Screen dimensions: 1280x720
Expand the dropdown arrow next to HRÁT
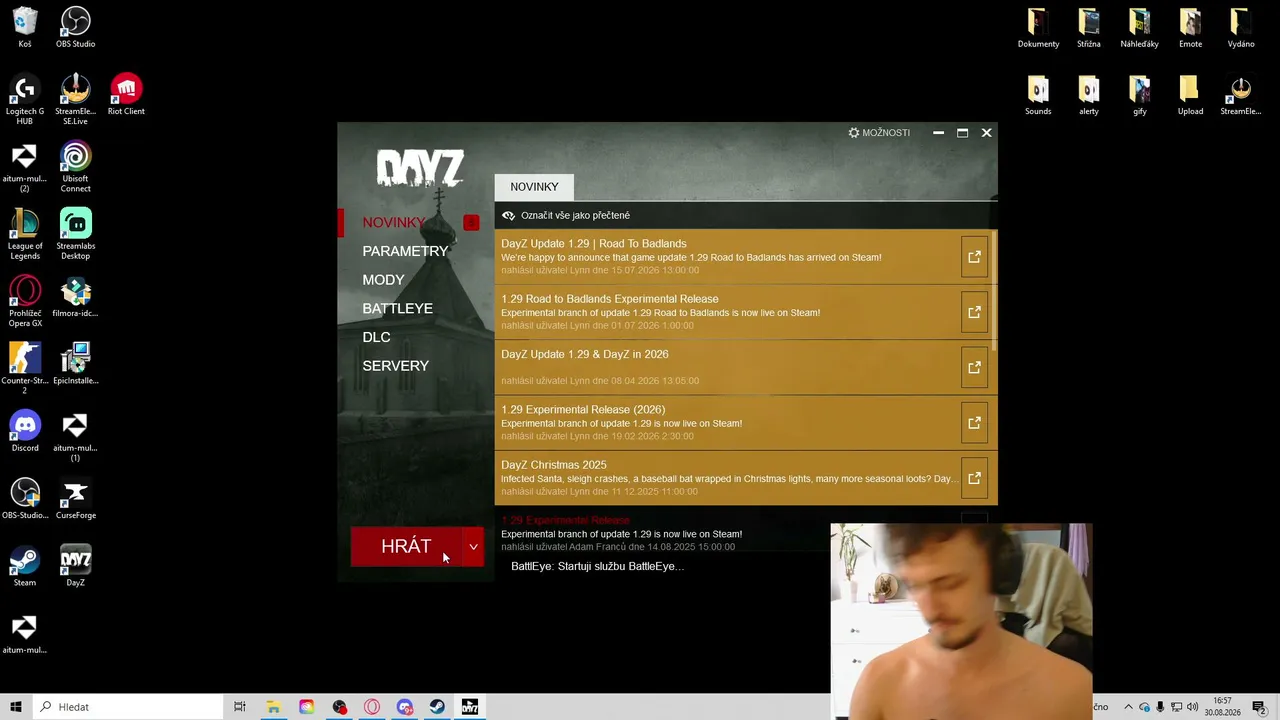coord(473,546)
